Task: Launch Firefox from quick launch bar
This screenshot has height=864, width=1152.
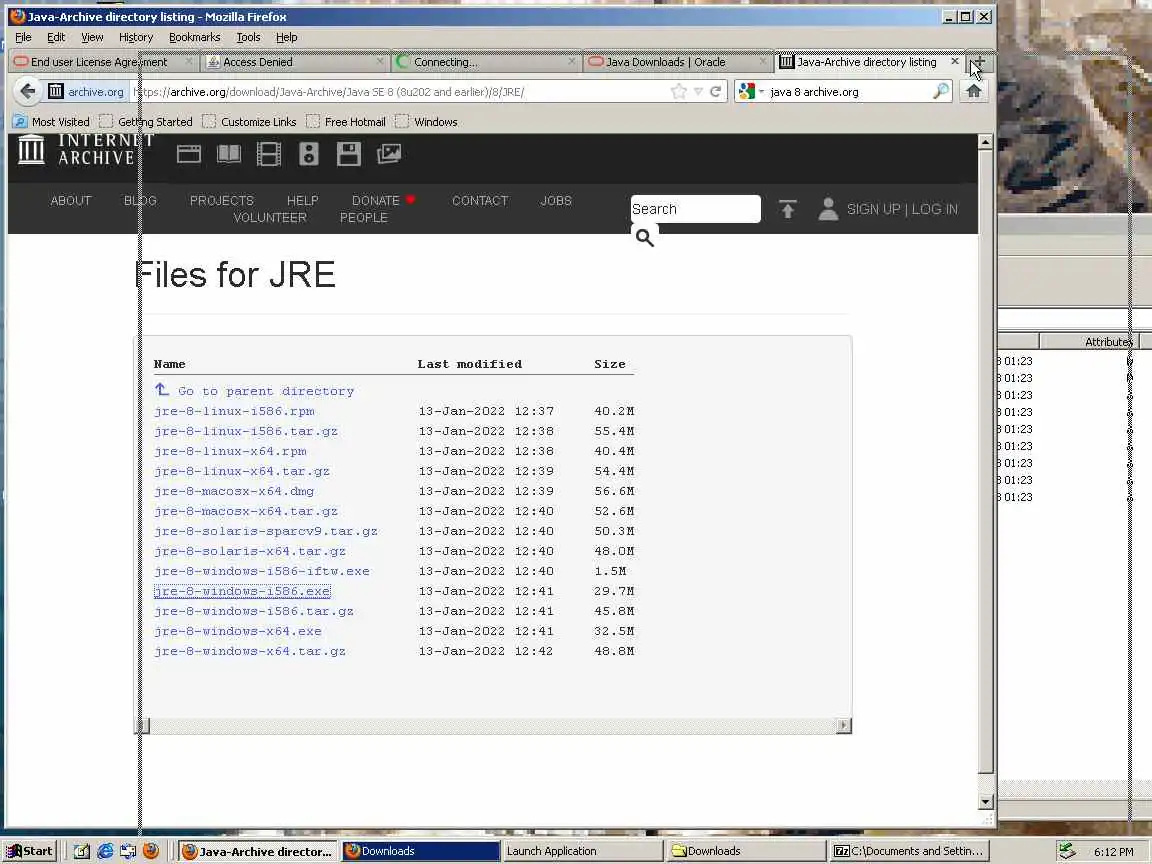Action: (151, 851)
